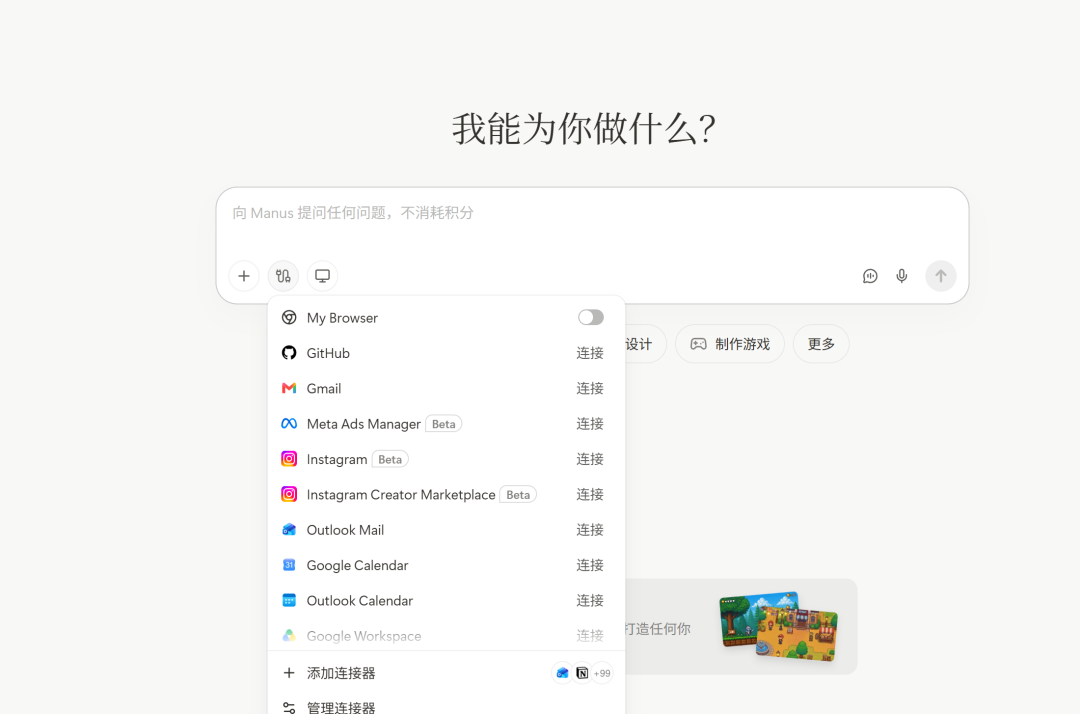Select GitHub connector entry label
Viewport: 1080px width, 714px height.
pyautogui.click(x=328, y=353)
